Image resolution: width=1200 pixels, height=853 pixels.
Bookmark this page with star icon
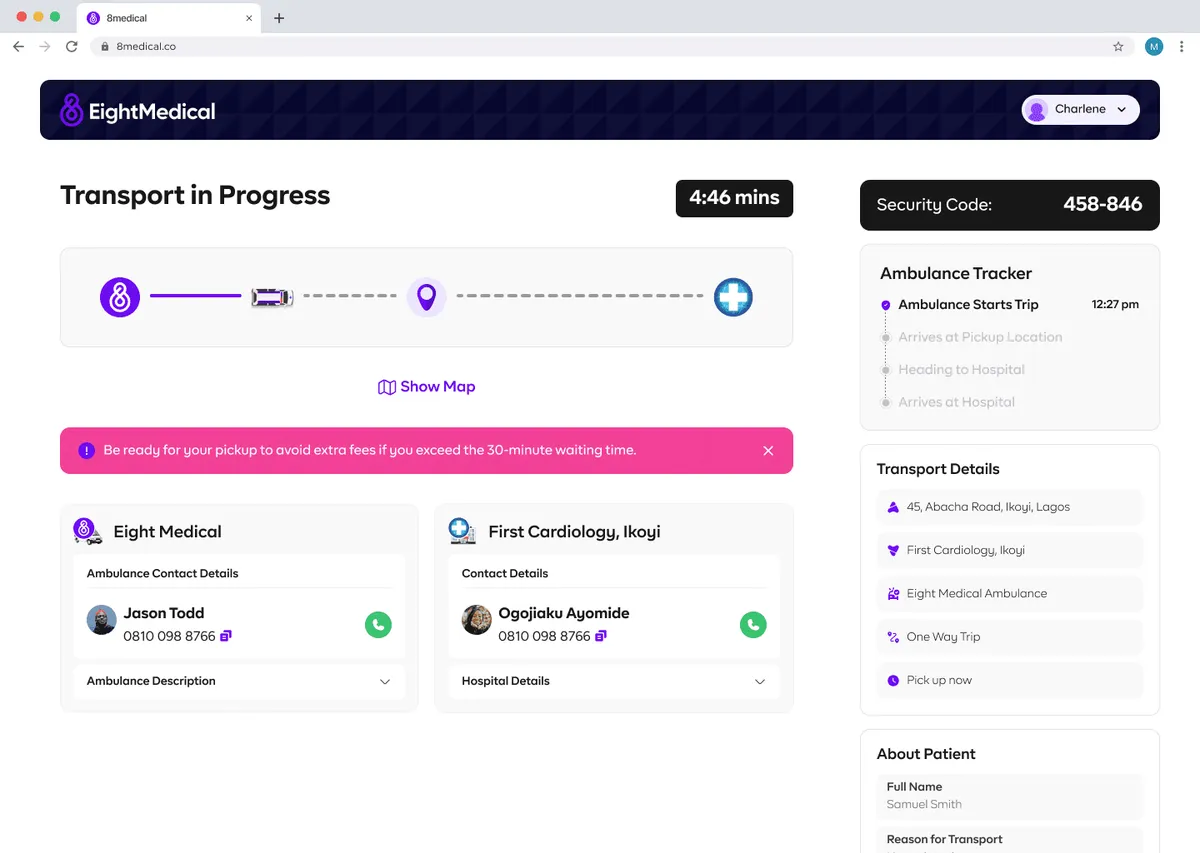[x=1118, y=46]
